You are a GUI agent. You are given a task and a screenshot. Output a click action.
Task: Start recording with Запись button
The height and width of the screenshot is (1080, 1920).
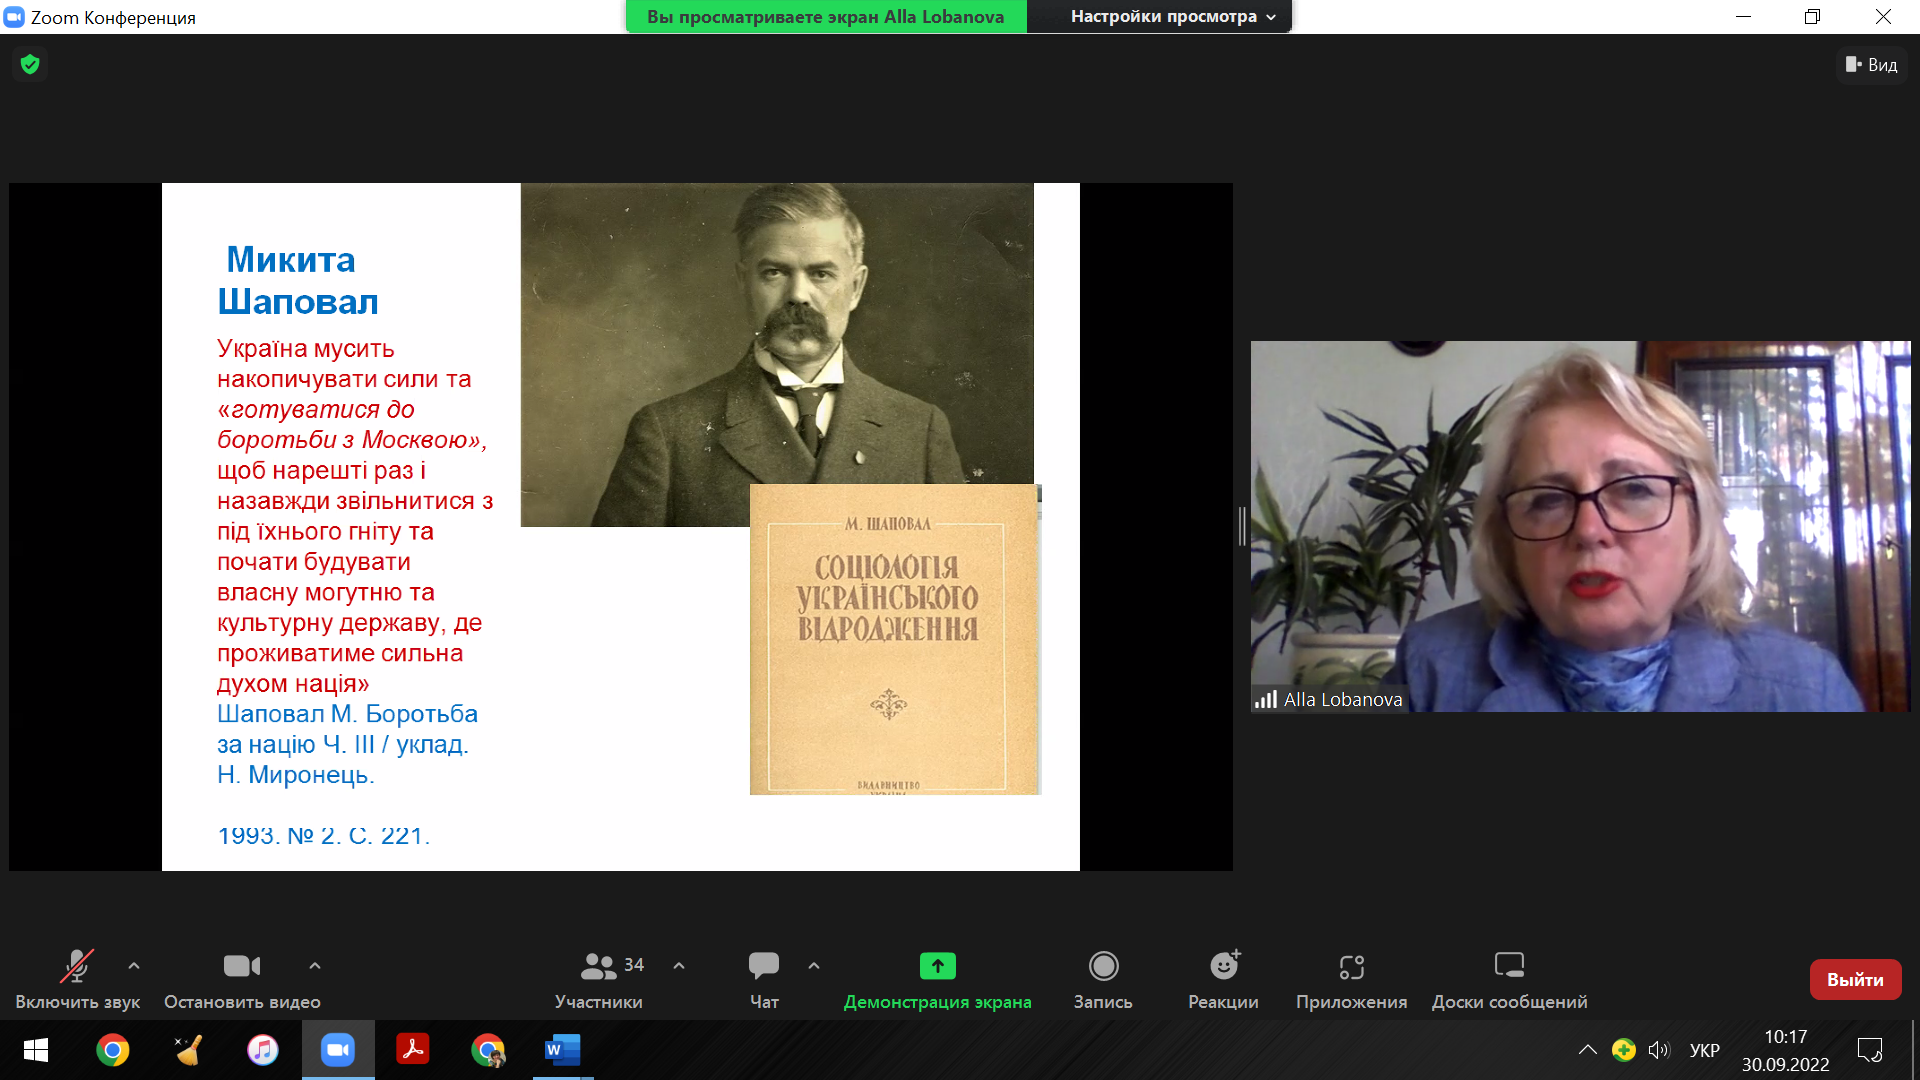(x=1103, y=979)
